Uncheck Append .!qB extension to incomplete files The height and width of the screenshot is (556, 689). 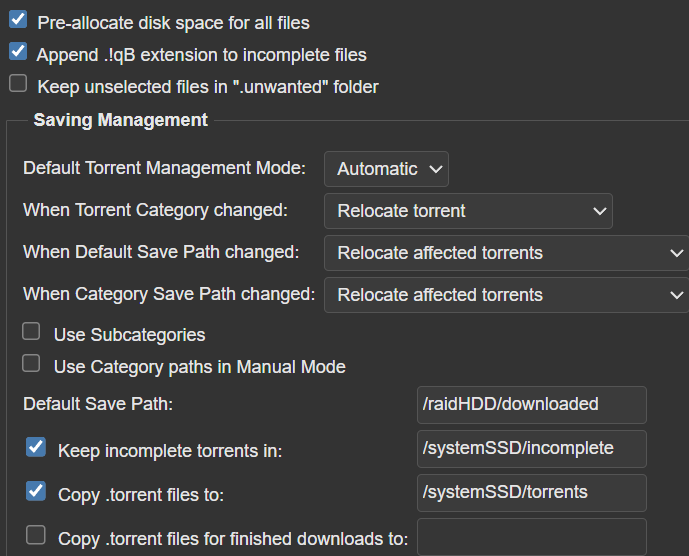(18, 52)
